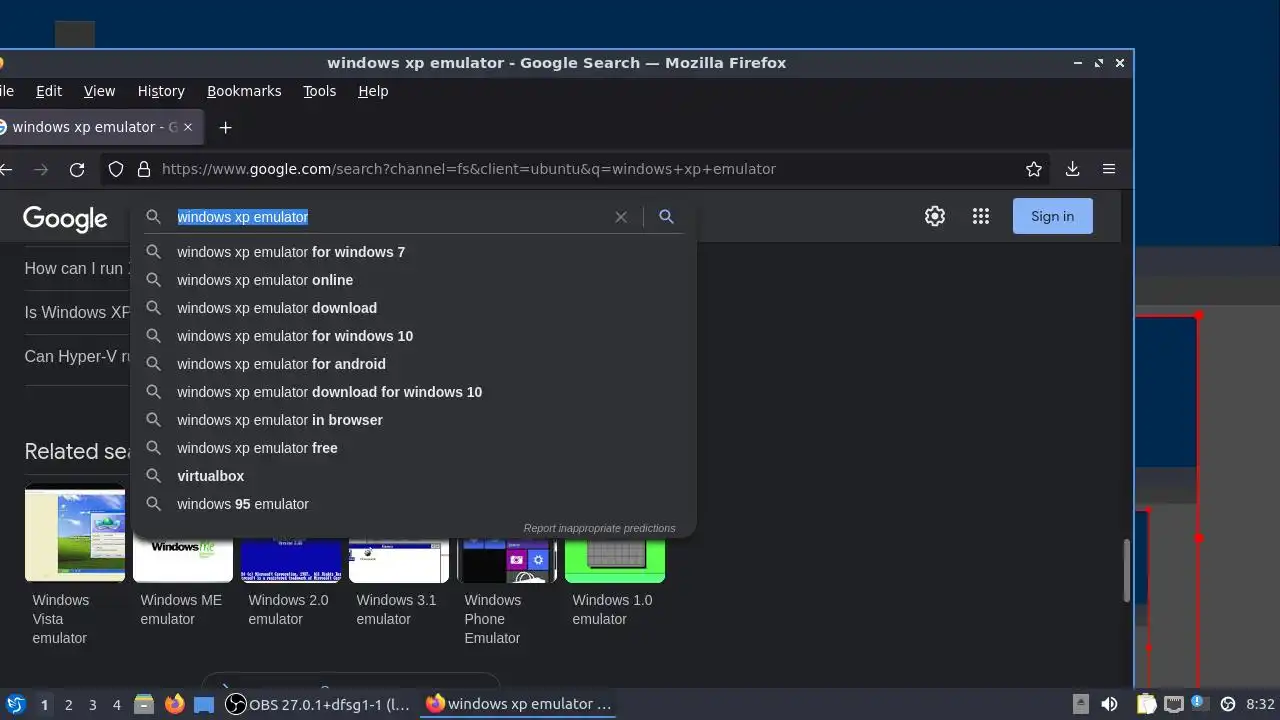Click the blue magnifier search button
1280x720 pixels.
click(666, 216)
